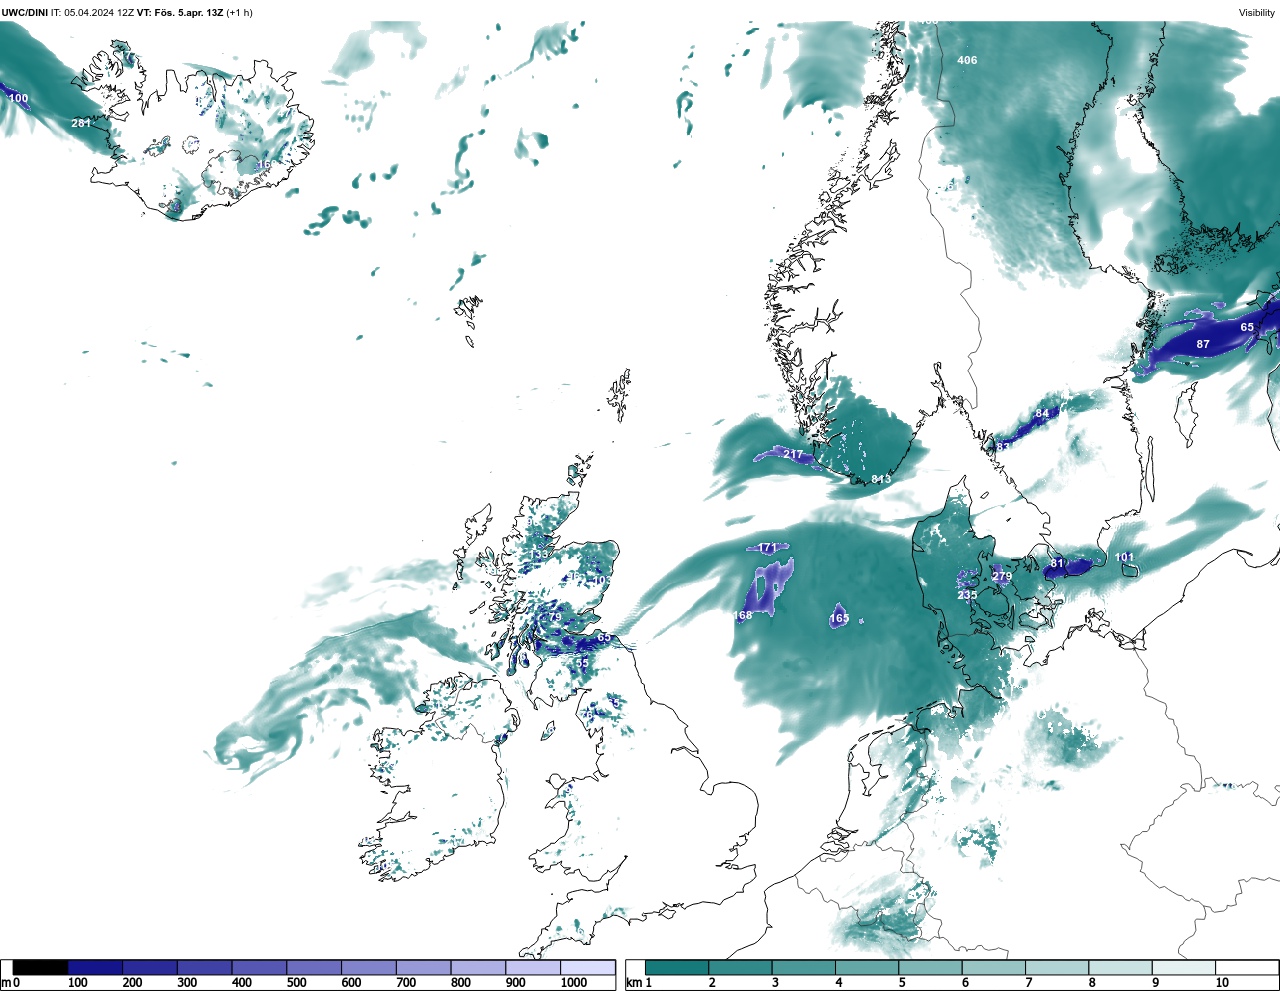Click the 'VT: Fös. 5.apr. 13Z' valid time
1280x991 pixels.
click(x=180, y=13)
